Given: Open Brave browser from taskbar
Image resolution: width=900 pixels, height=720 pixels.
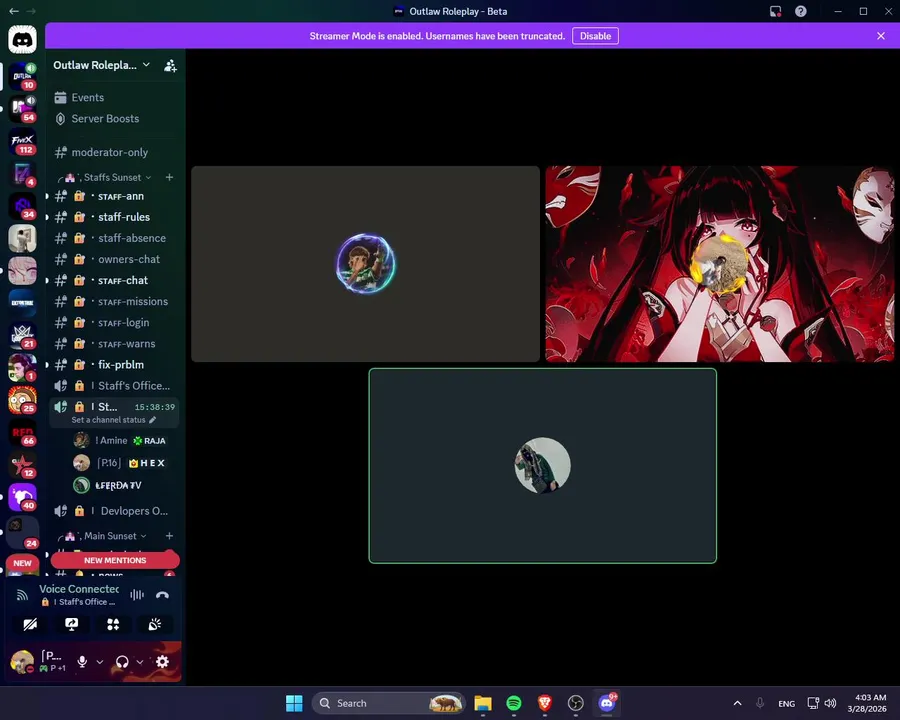Looking at the screenshot, I should (x=545, y=703).
